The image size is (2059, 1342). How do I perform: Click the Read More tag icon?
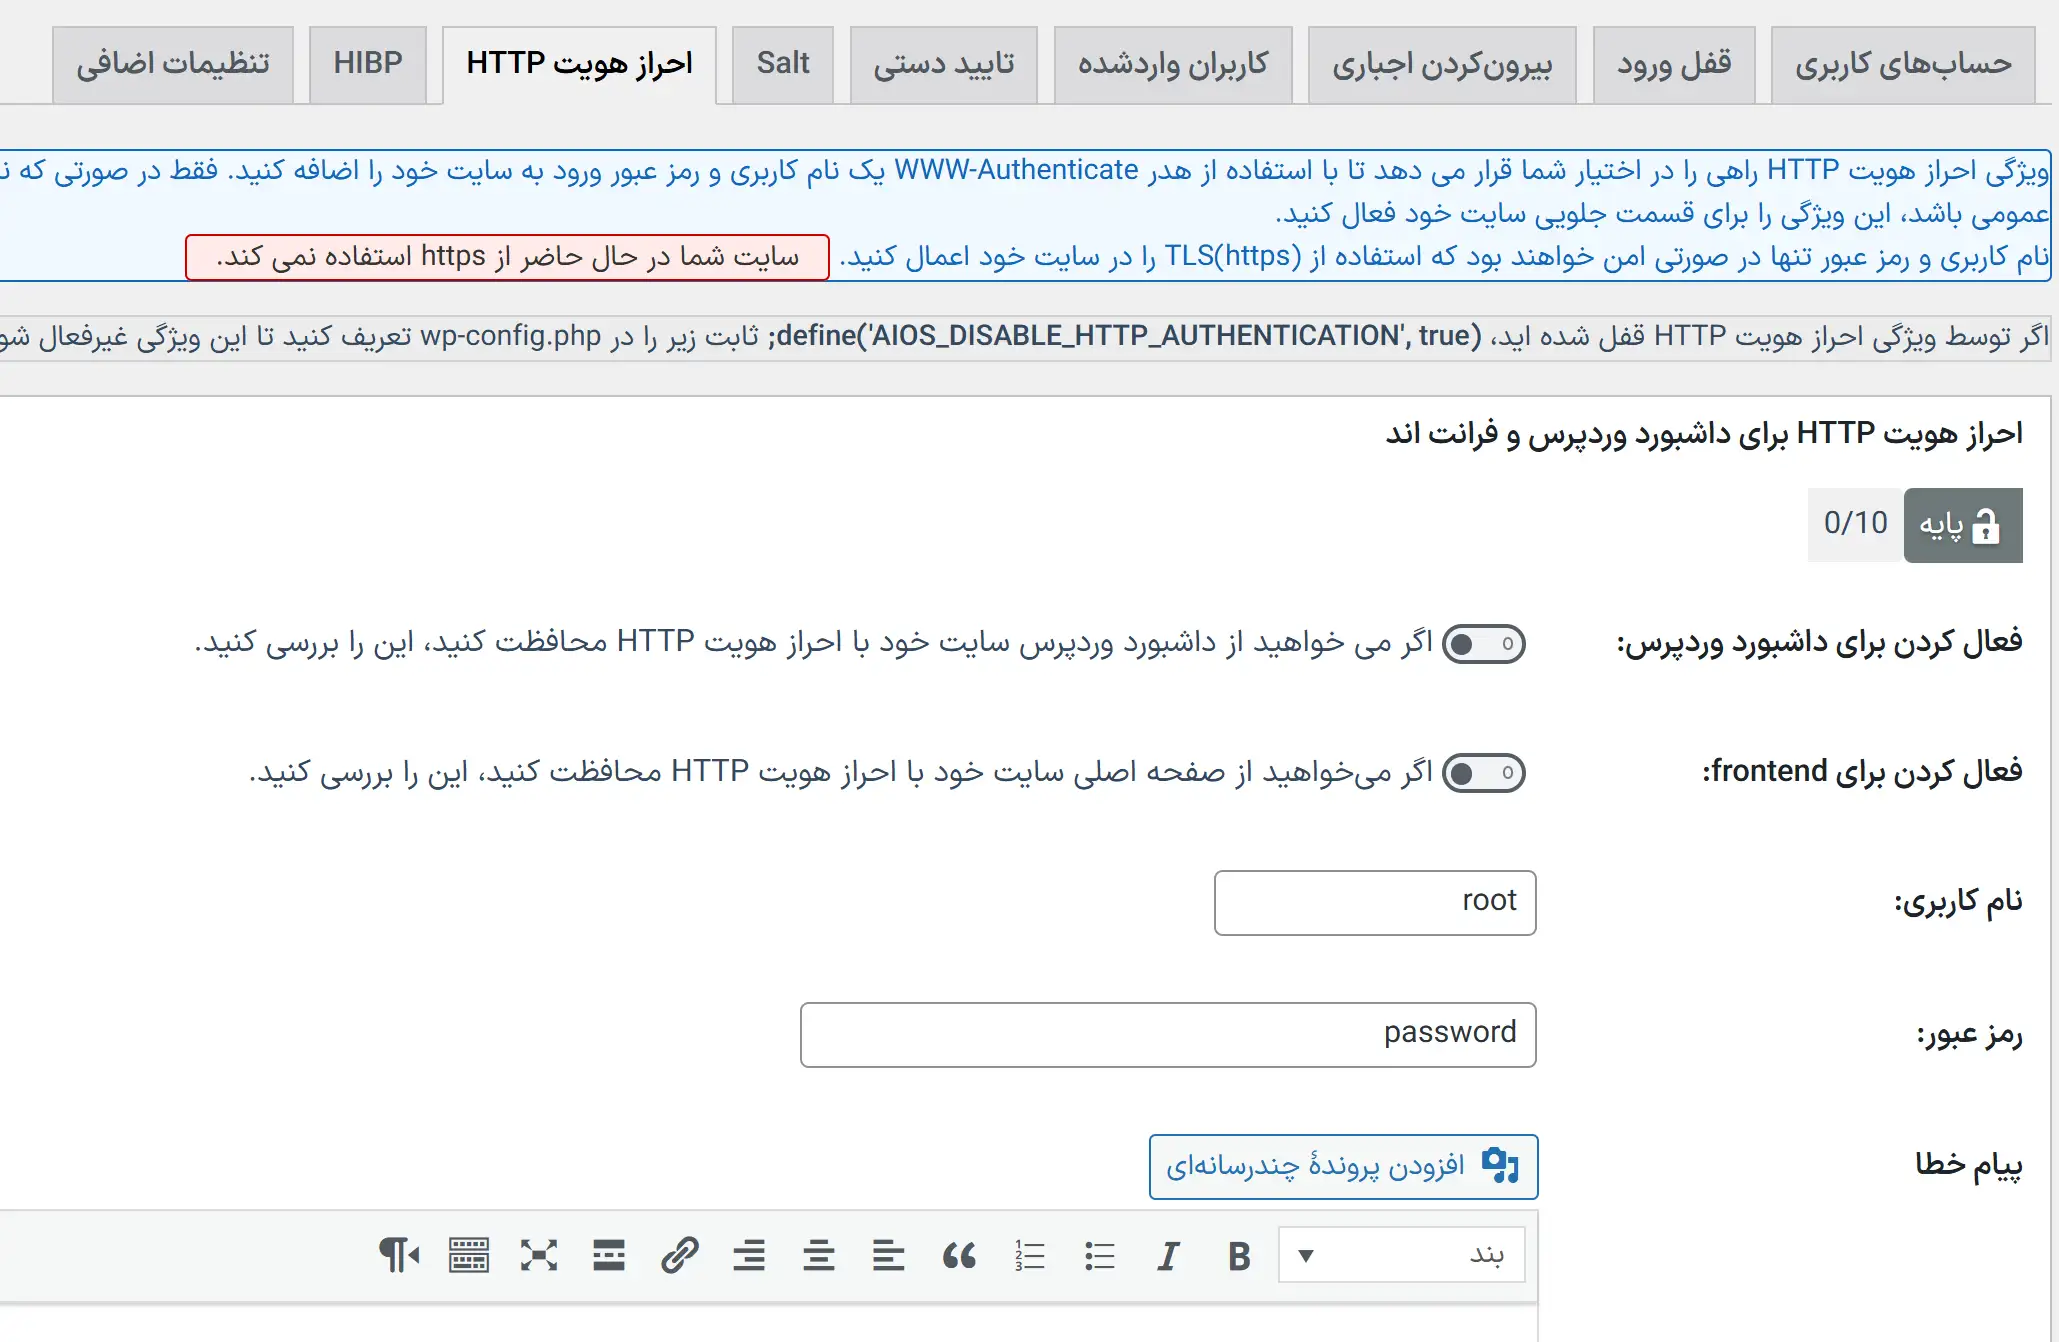click(x=608, y=1256)
